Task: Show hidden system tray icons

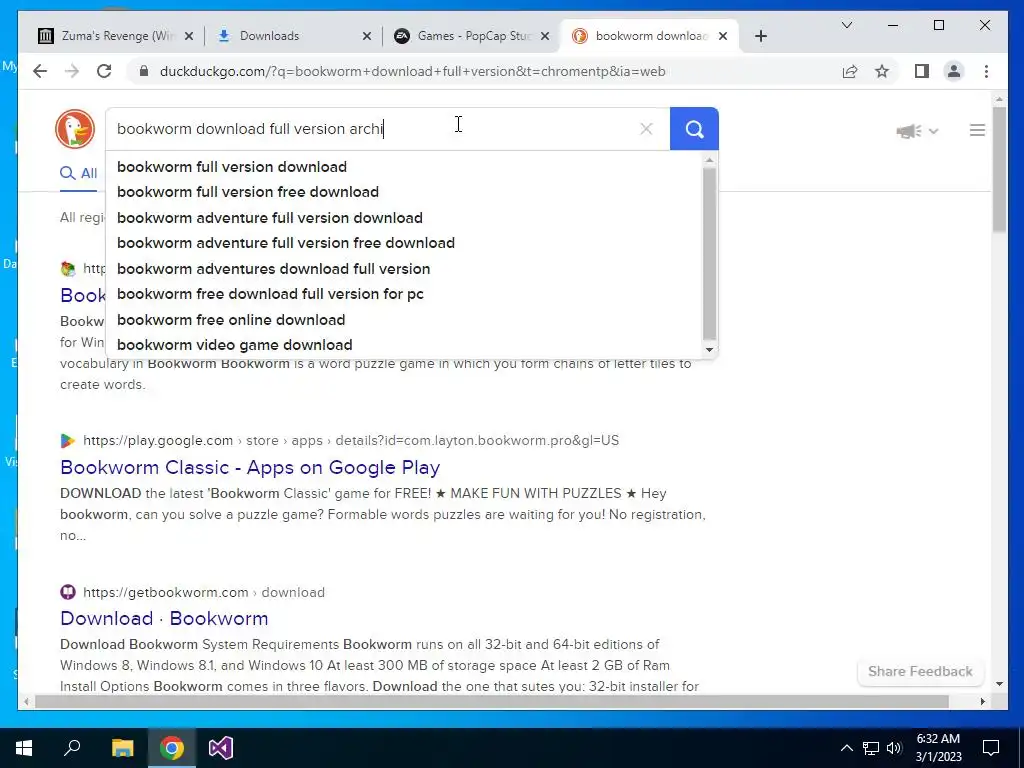Action: coord(846,748)
